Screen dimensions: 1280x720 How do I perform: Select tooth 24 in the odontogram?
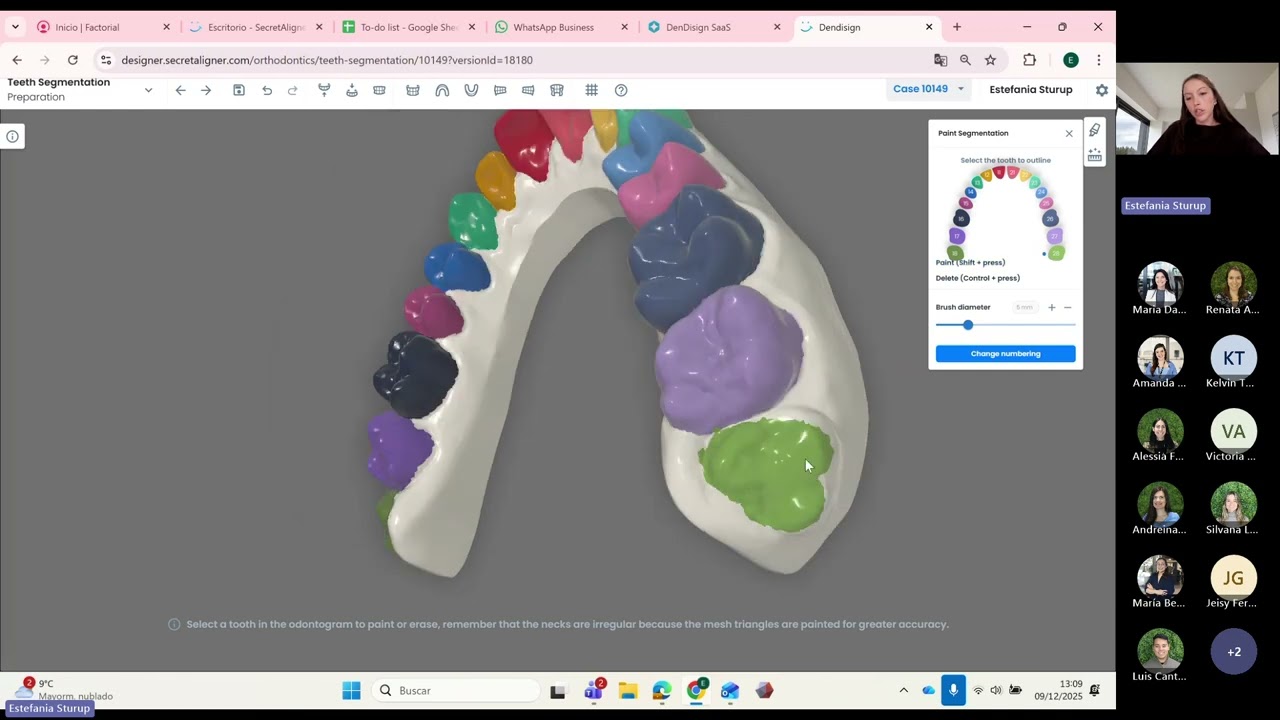coord(1041,192)
